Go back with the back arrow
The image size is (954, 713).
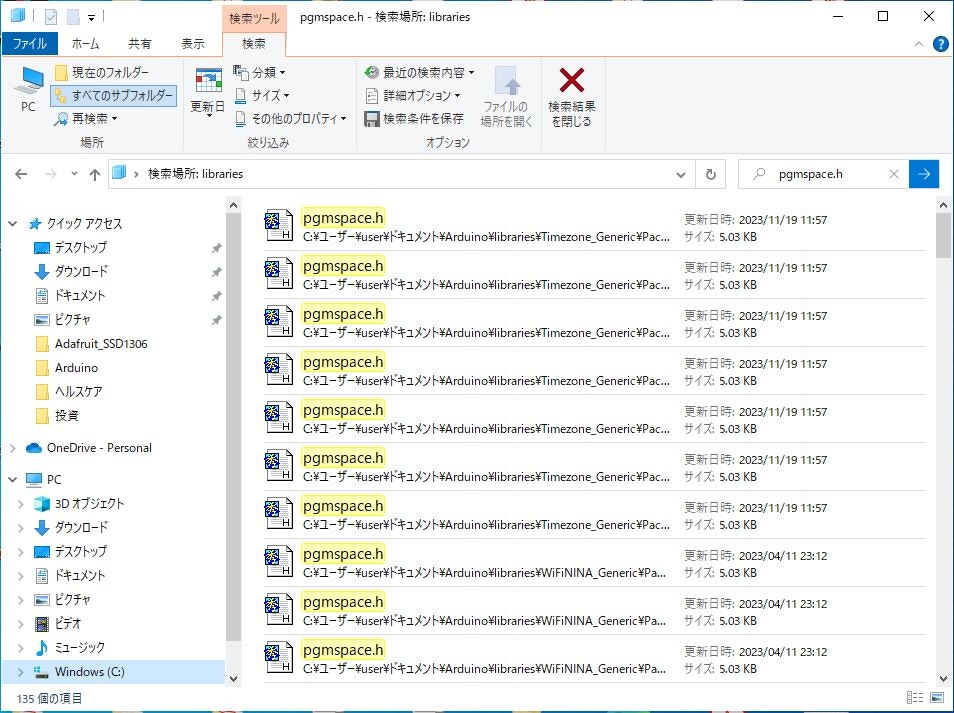(x=21, y=175)
